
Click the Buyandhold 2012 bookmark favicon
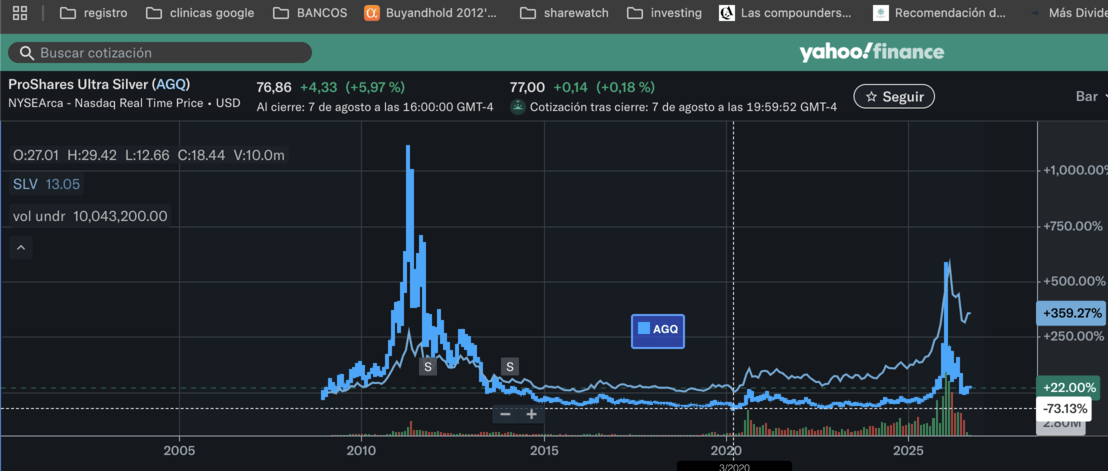(x=372, y=13)
